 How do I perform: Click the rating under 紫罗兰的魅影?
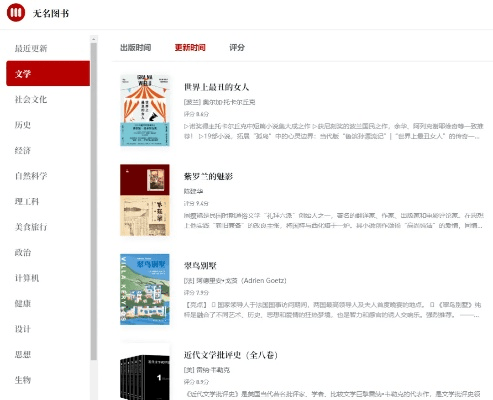click(x=196, y=203)
